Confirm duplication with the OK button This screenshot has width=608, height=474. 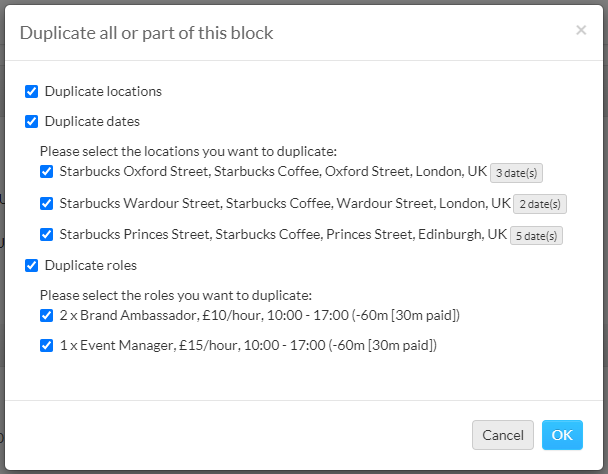point(562,435)
